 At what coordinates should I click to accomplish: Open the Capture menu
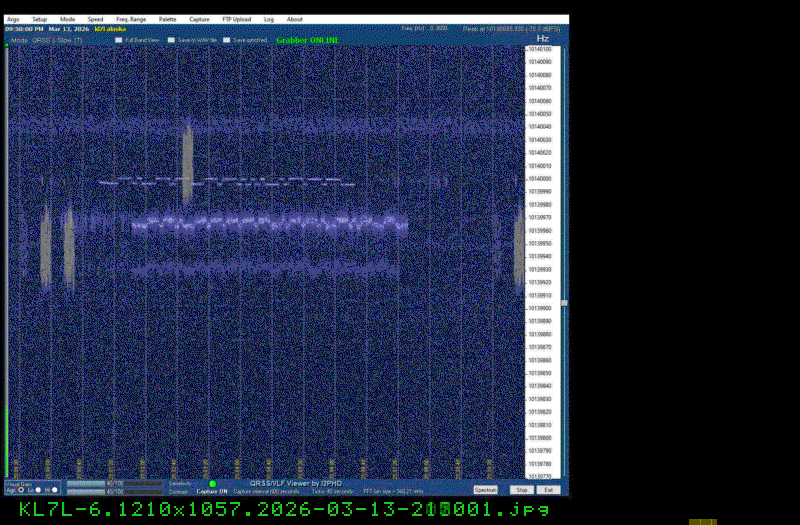point(199,19)
